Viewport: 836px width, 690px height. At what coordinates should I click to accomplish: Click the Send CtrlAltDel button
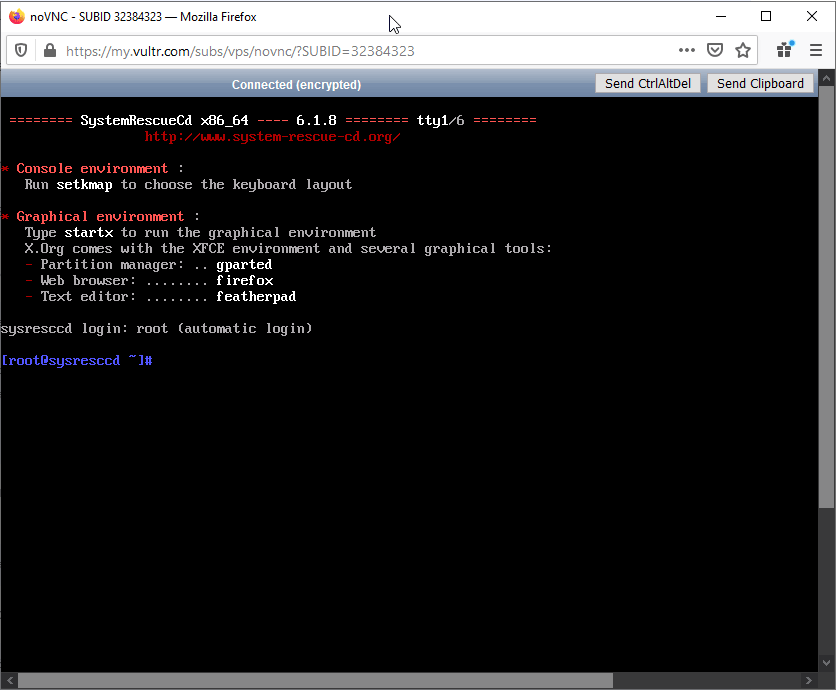[x=648, y=84]
